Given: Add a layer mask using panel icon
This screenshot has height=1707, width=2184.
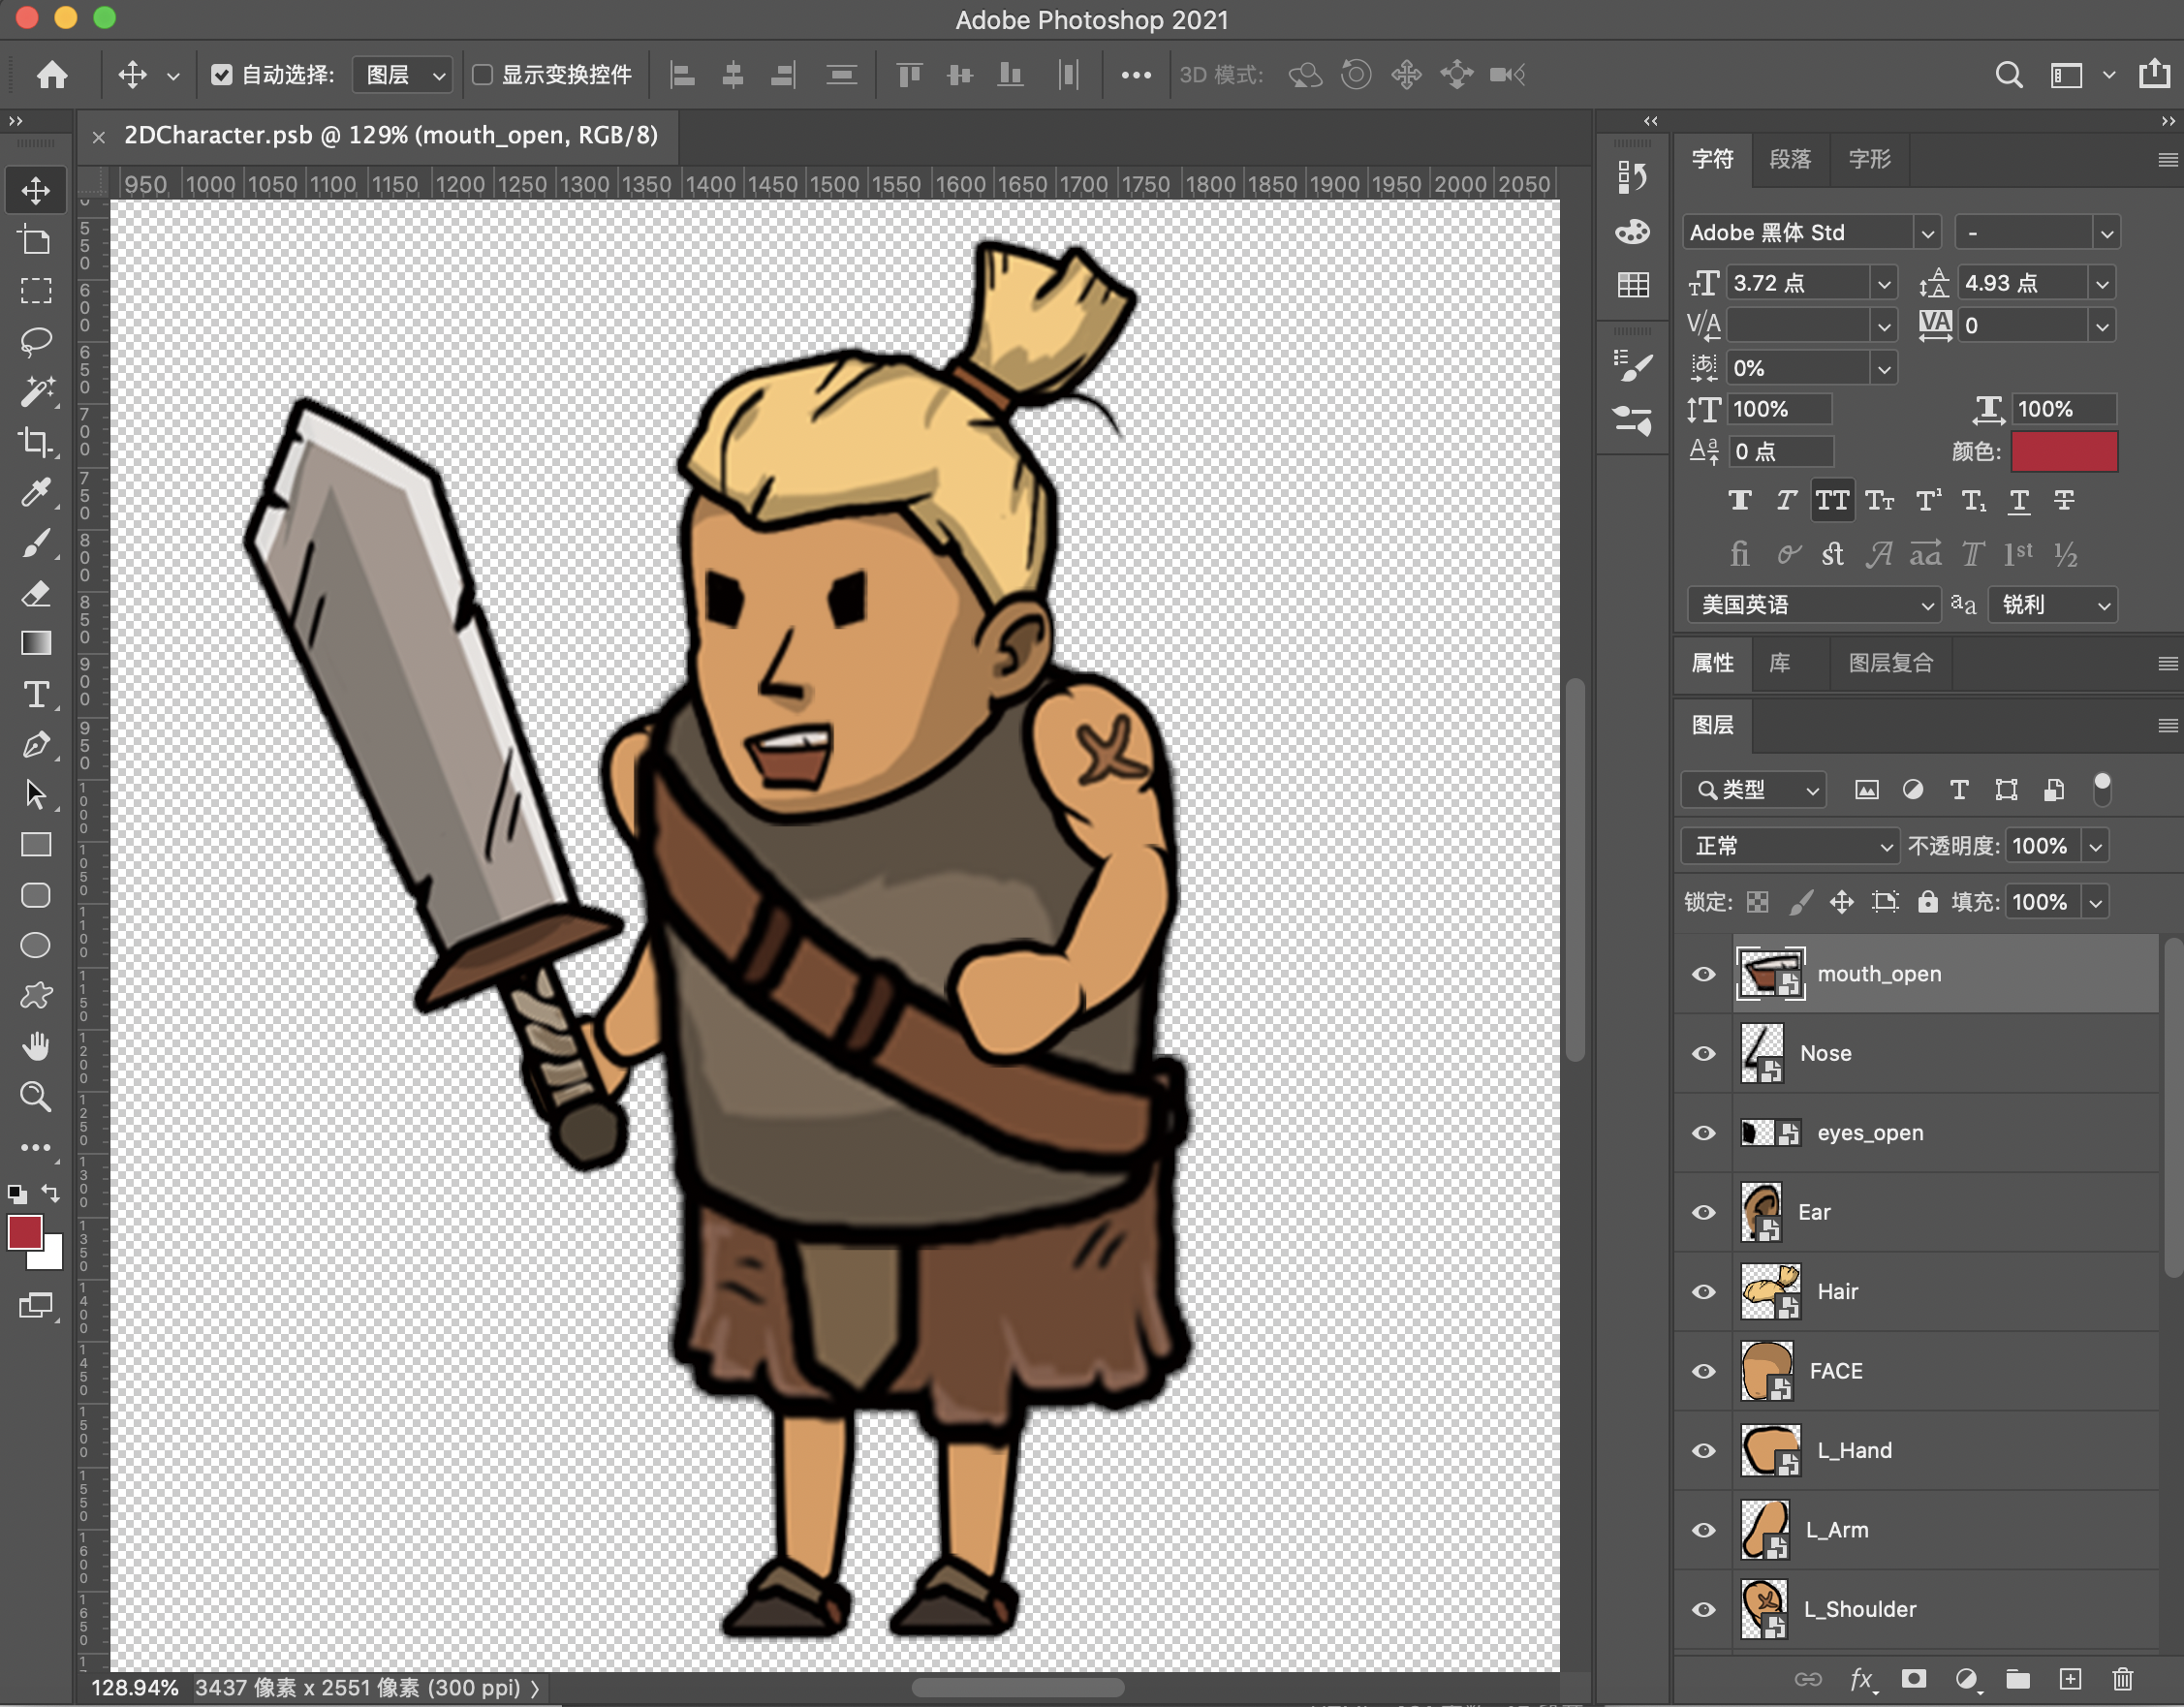Looking at the screenshot, I should click(x=1914, y=1679).
